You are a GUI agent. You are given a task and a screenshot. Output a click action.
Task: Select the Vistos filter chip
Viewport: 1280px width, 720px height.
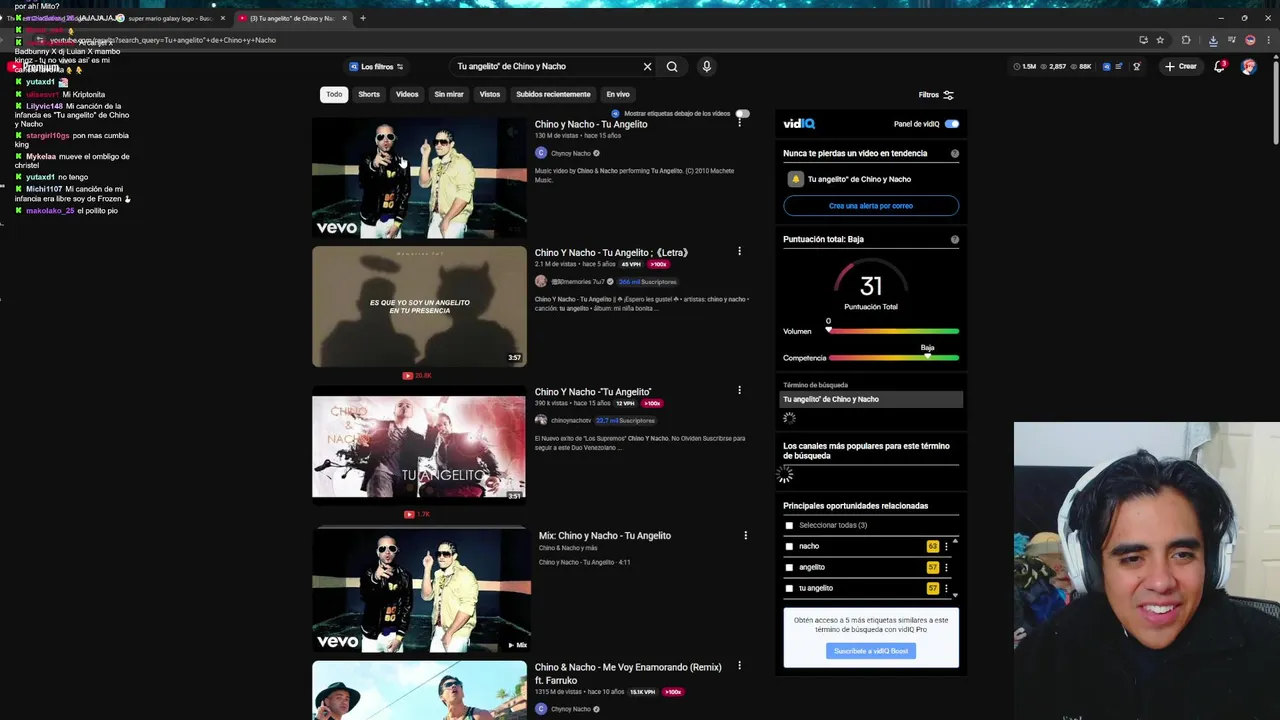490,94
